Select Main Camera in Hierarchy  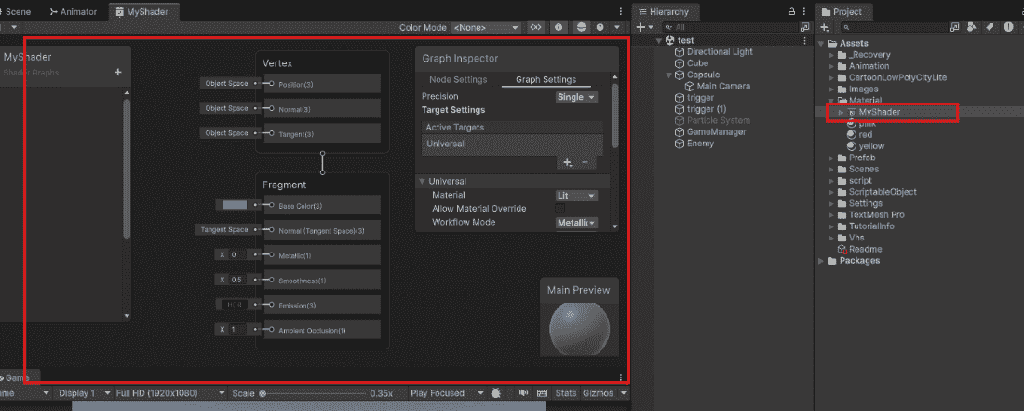click(724, 86)
